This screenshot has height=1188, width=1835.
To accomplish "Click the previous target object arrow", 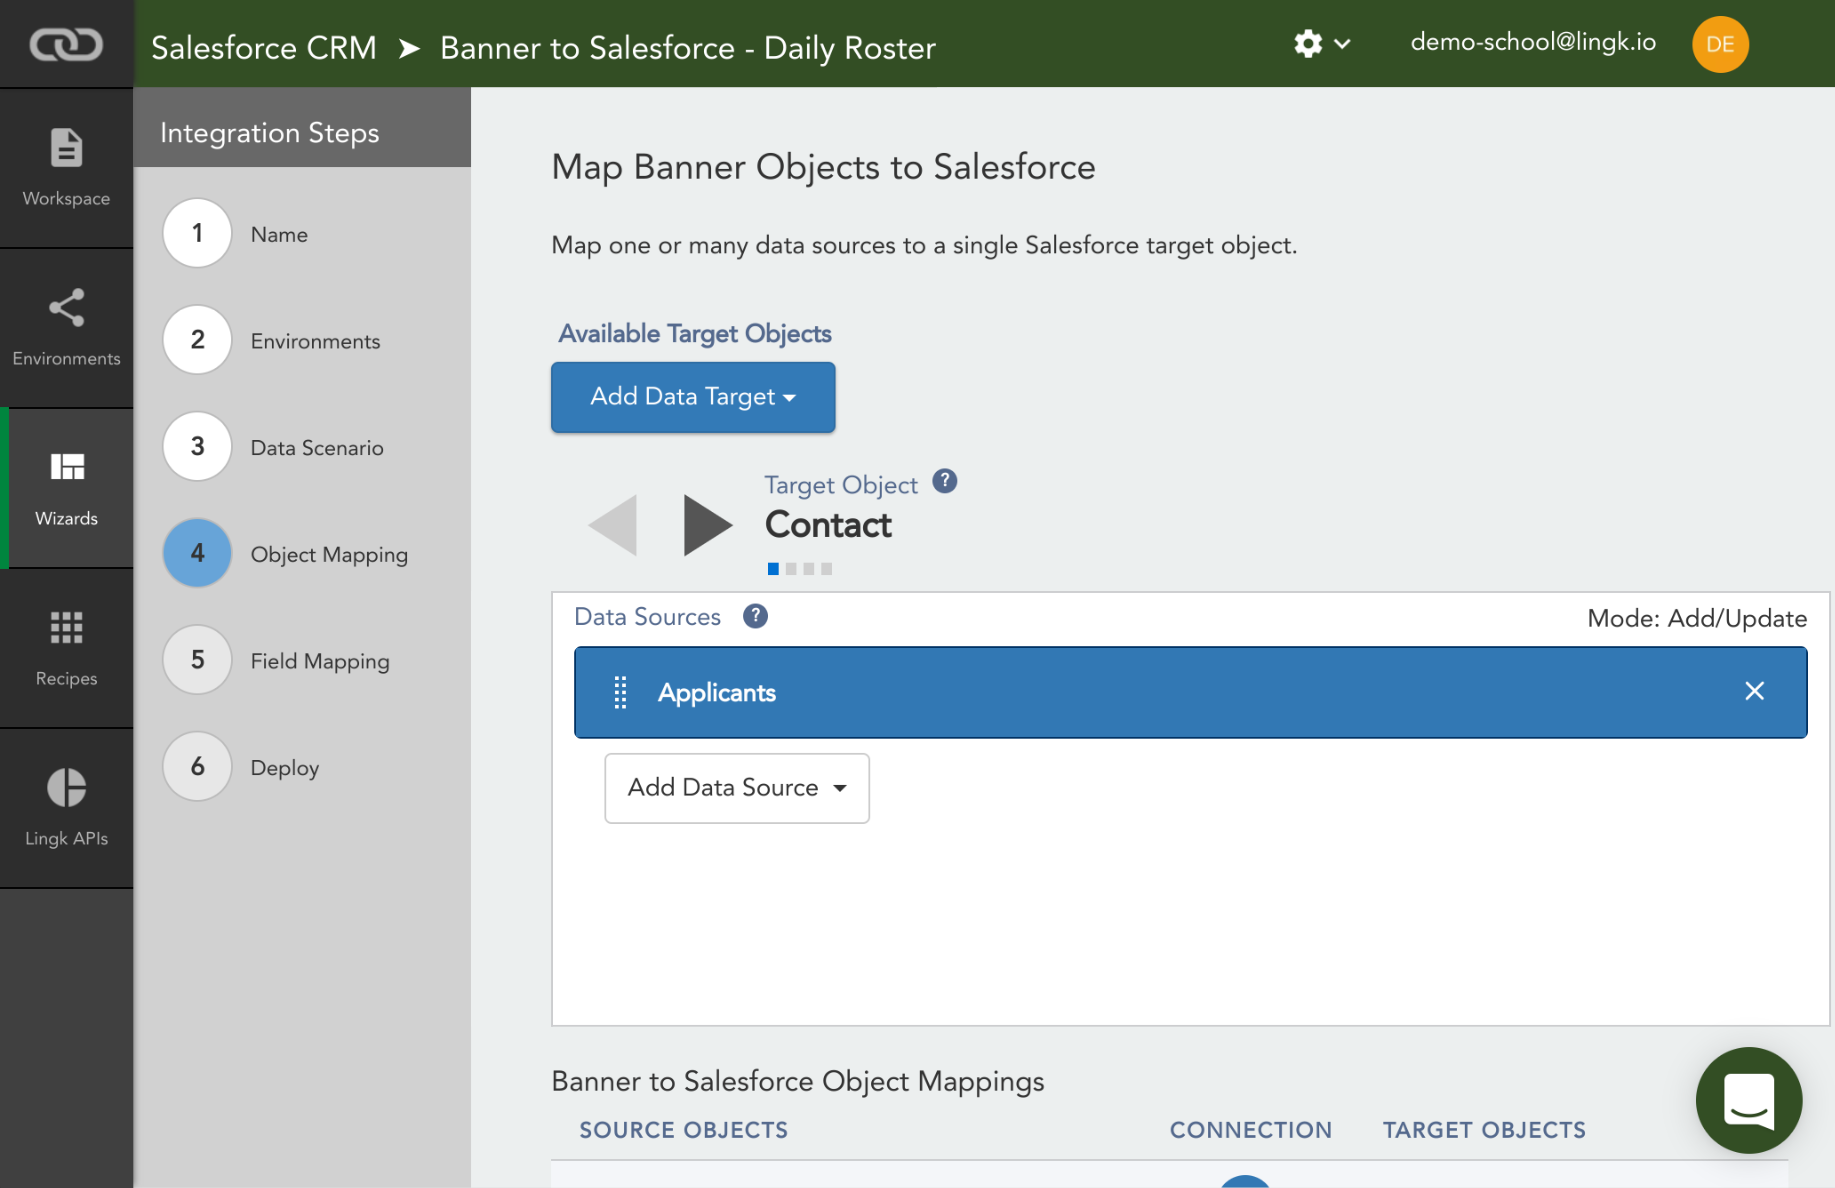I will pyautogui.click(x=613, y=525).
